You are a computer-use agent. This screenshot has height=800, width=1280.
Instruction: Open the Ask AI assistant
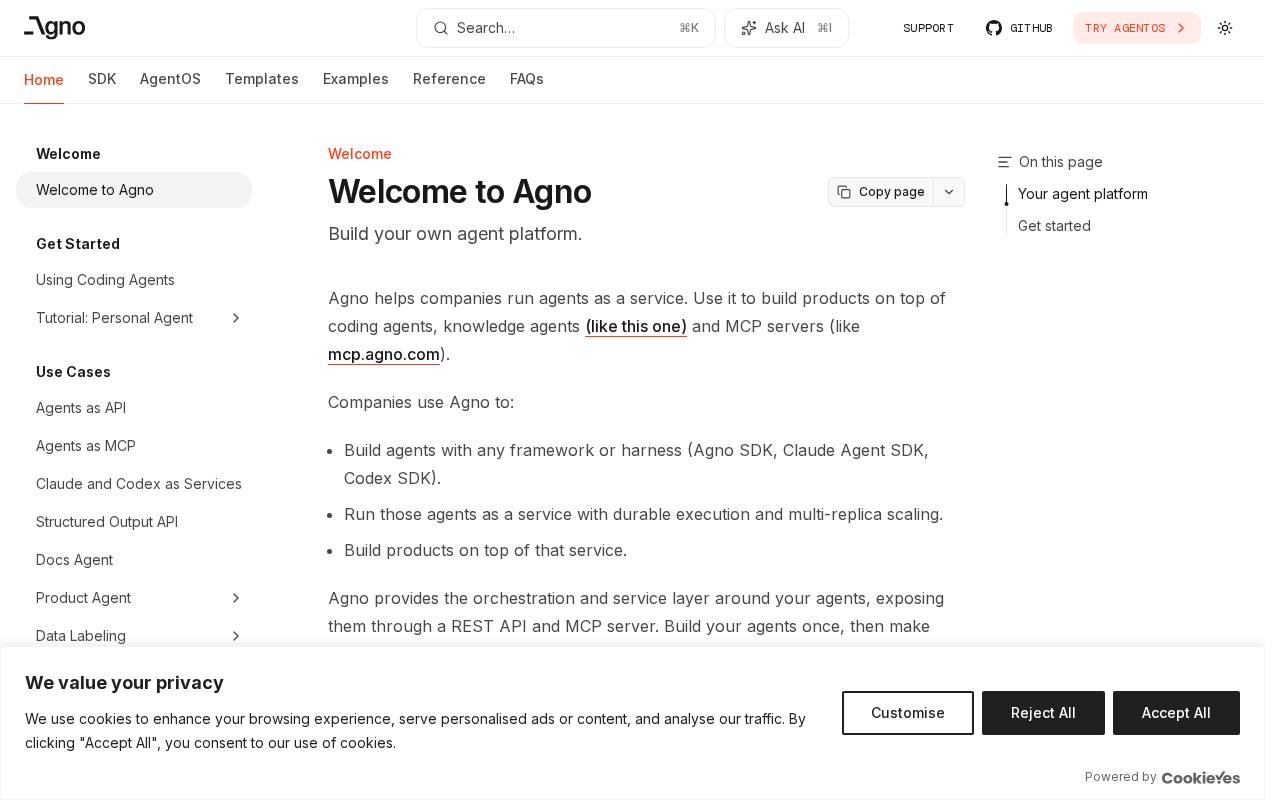coord(786,28)
